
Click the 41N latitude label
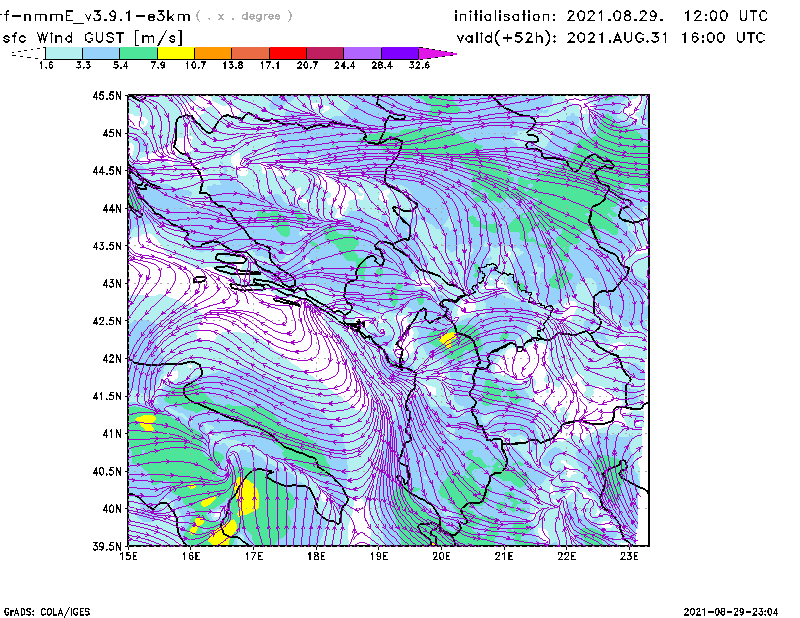[x=112, y=434]
